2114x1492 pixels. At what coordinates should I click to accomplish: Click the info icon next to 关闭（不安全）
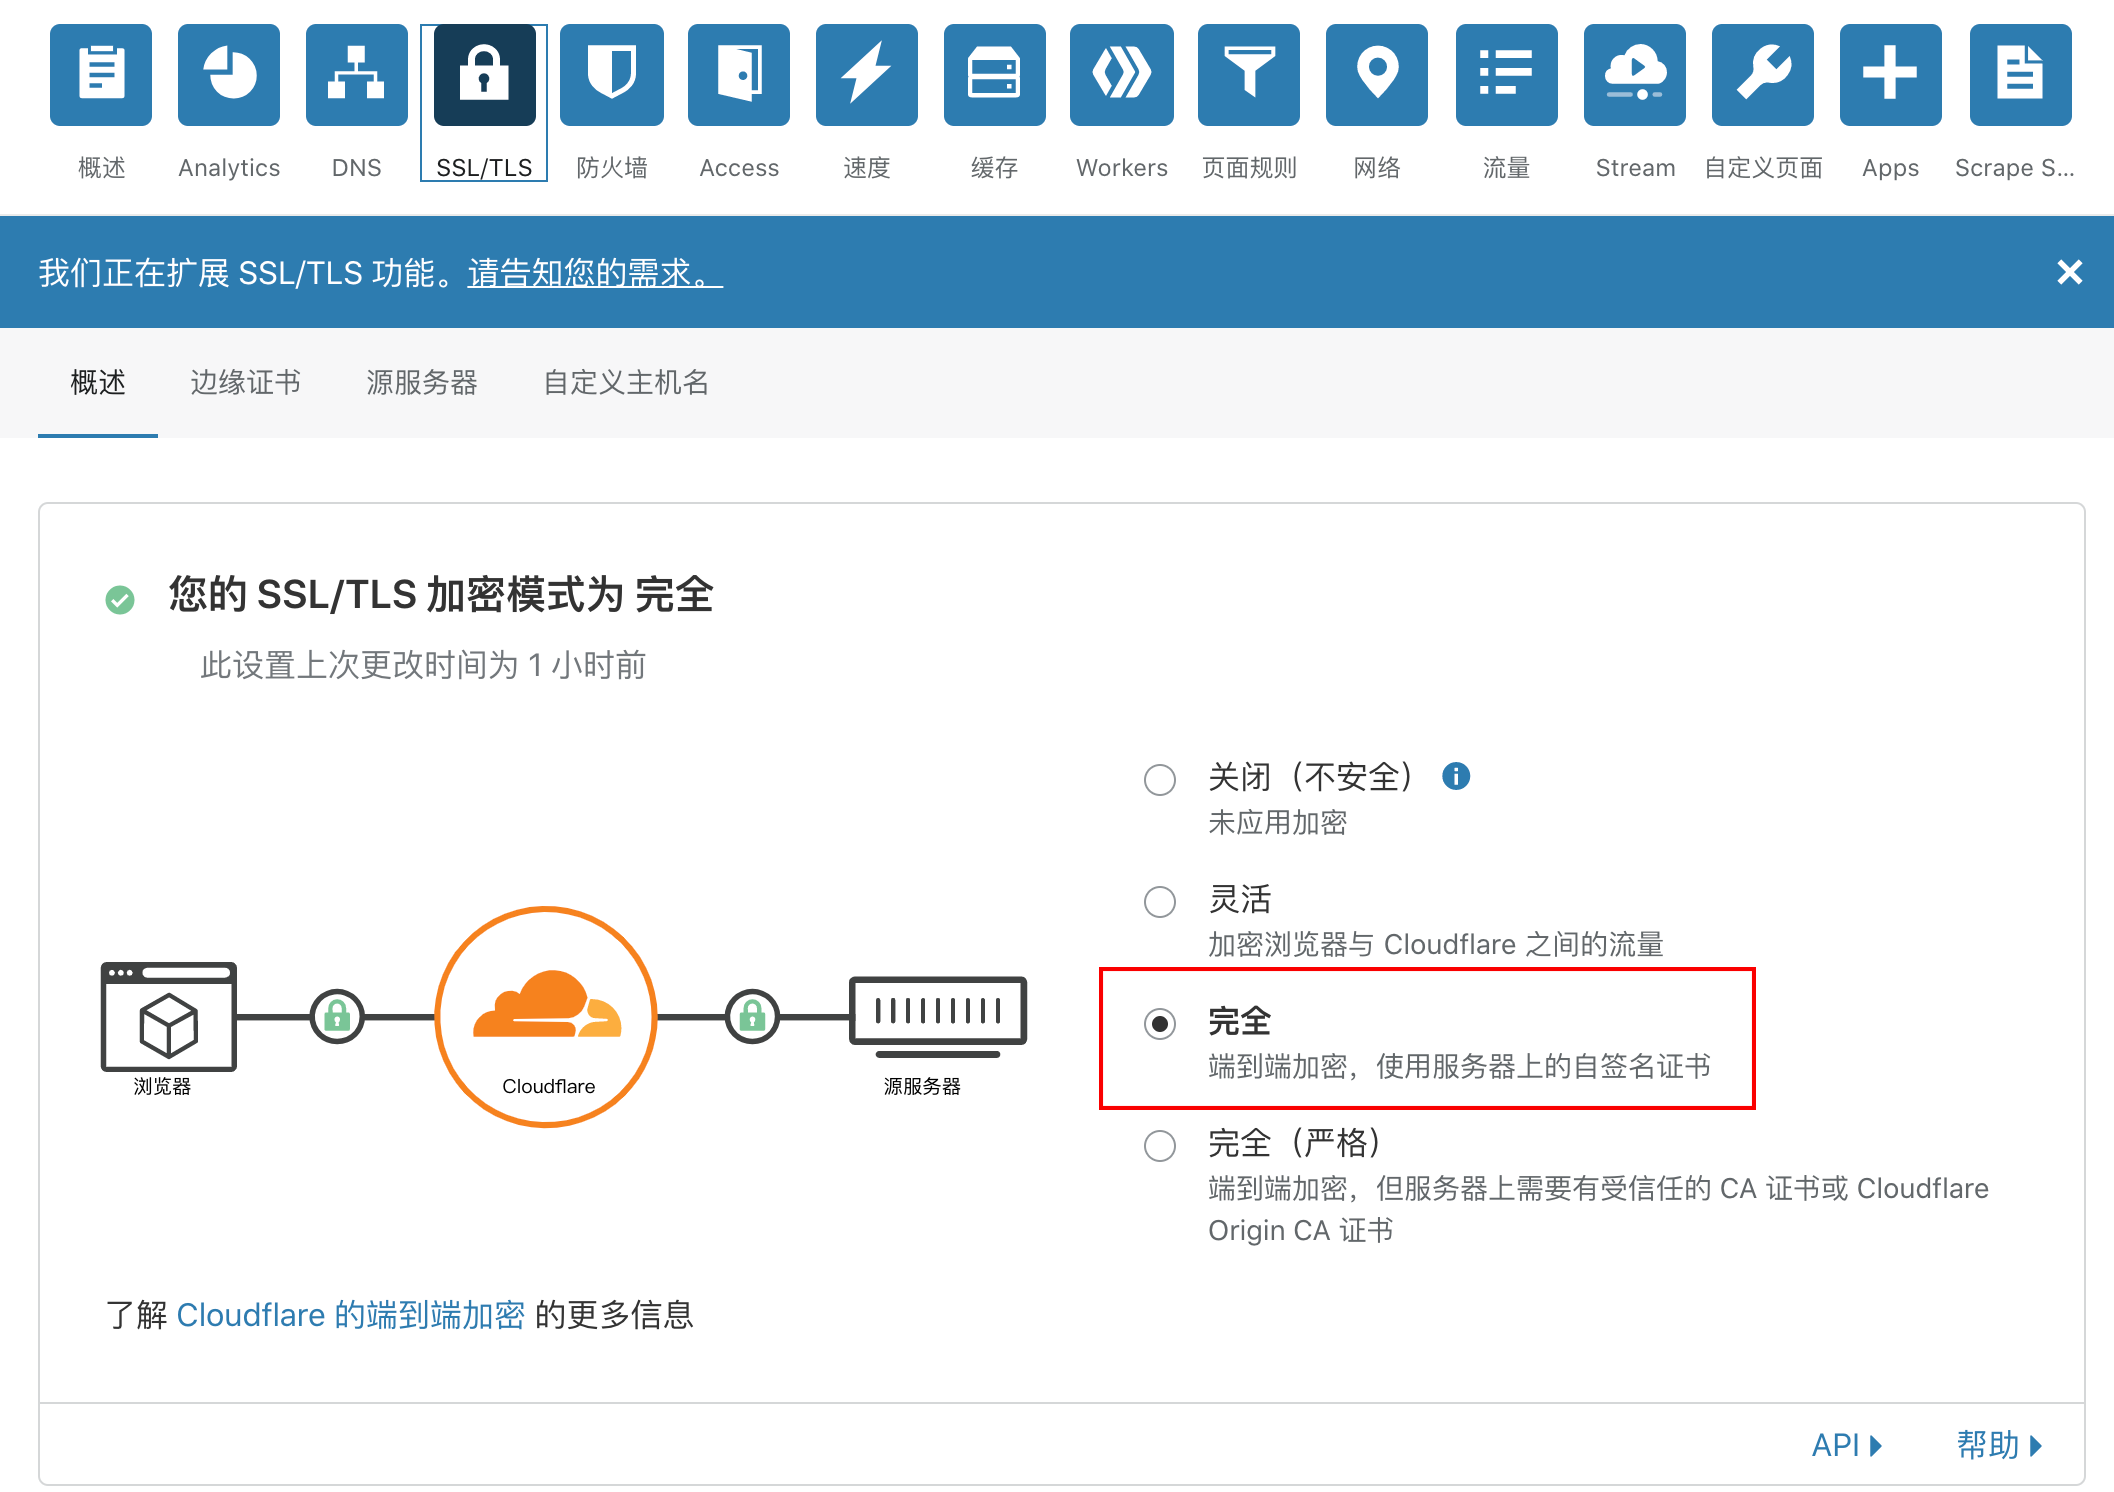[x=1456, y=776]
